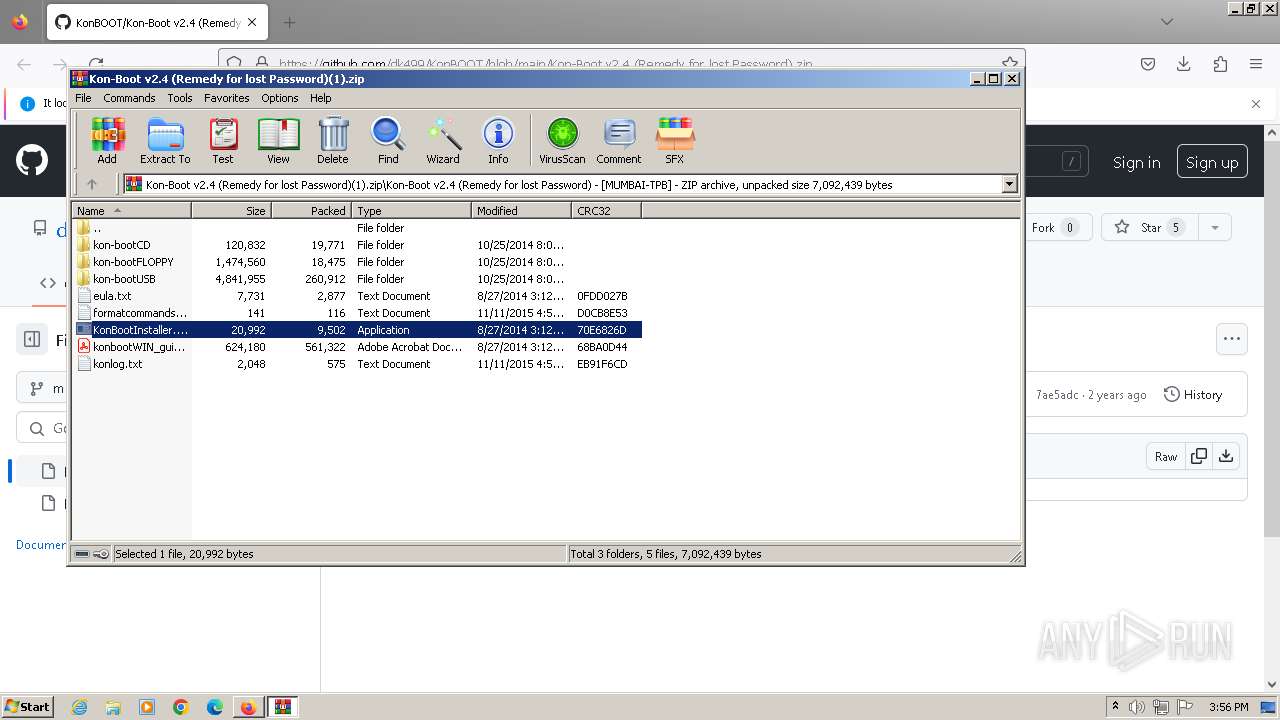Select the konbootWIN_gui PDF file

[x=357, y=347]
